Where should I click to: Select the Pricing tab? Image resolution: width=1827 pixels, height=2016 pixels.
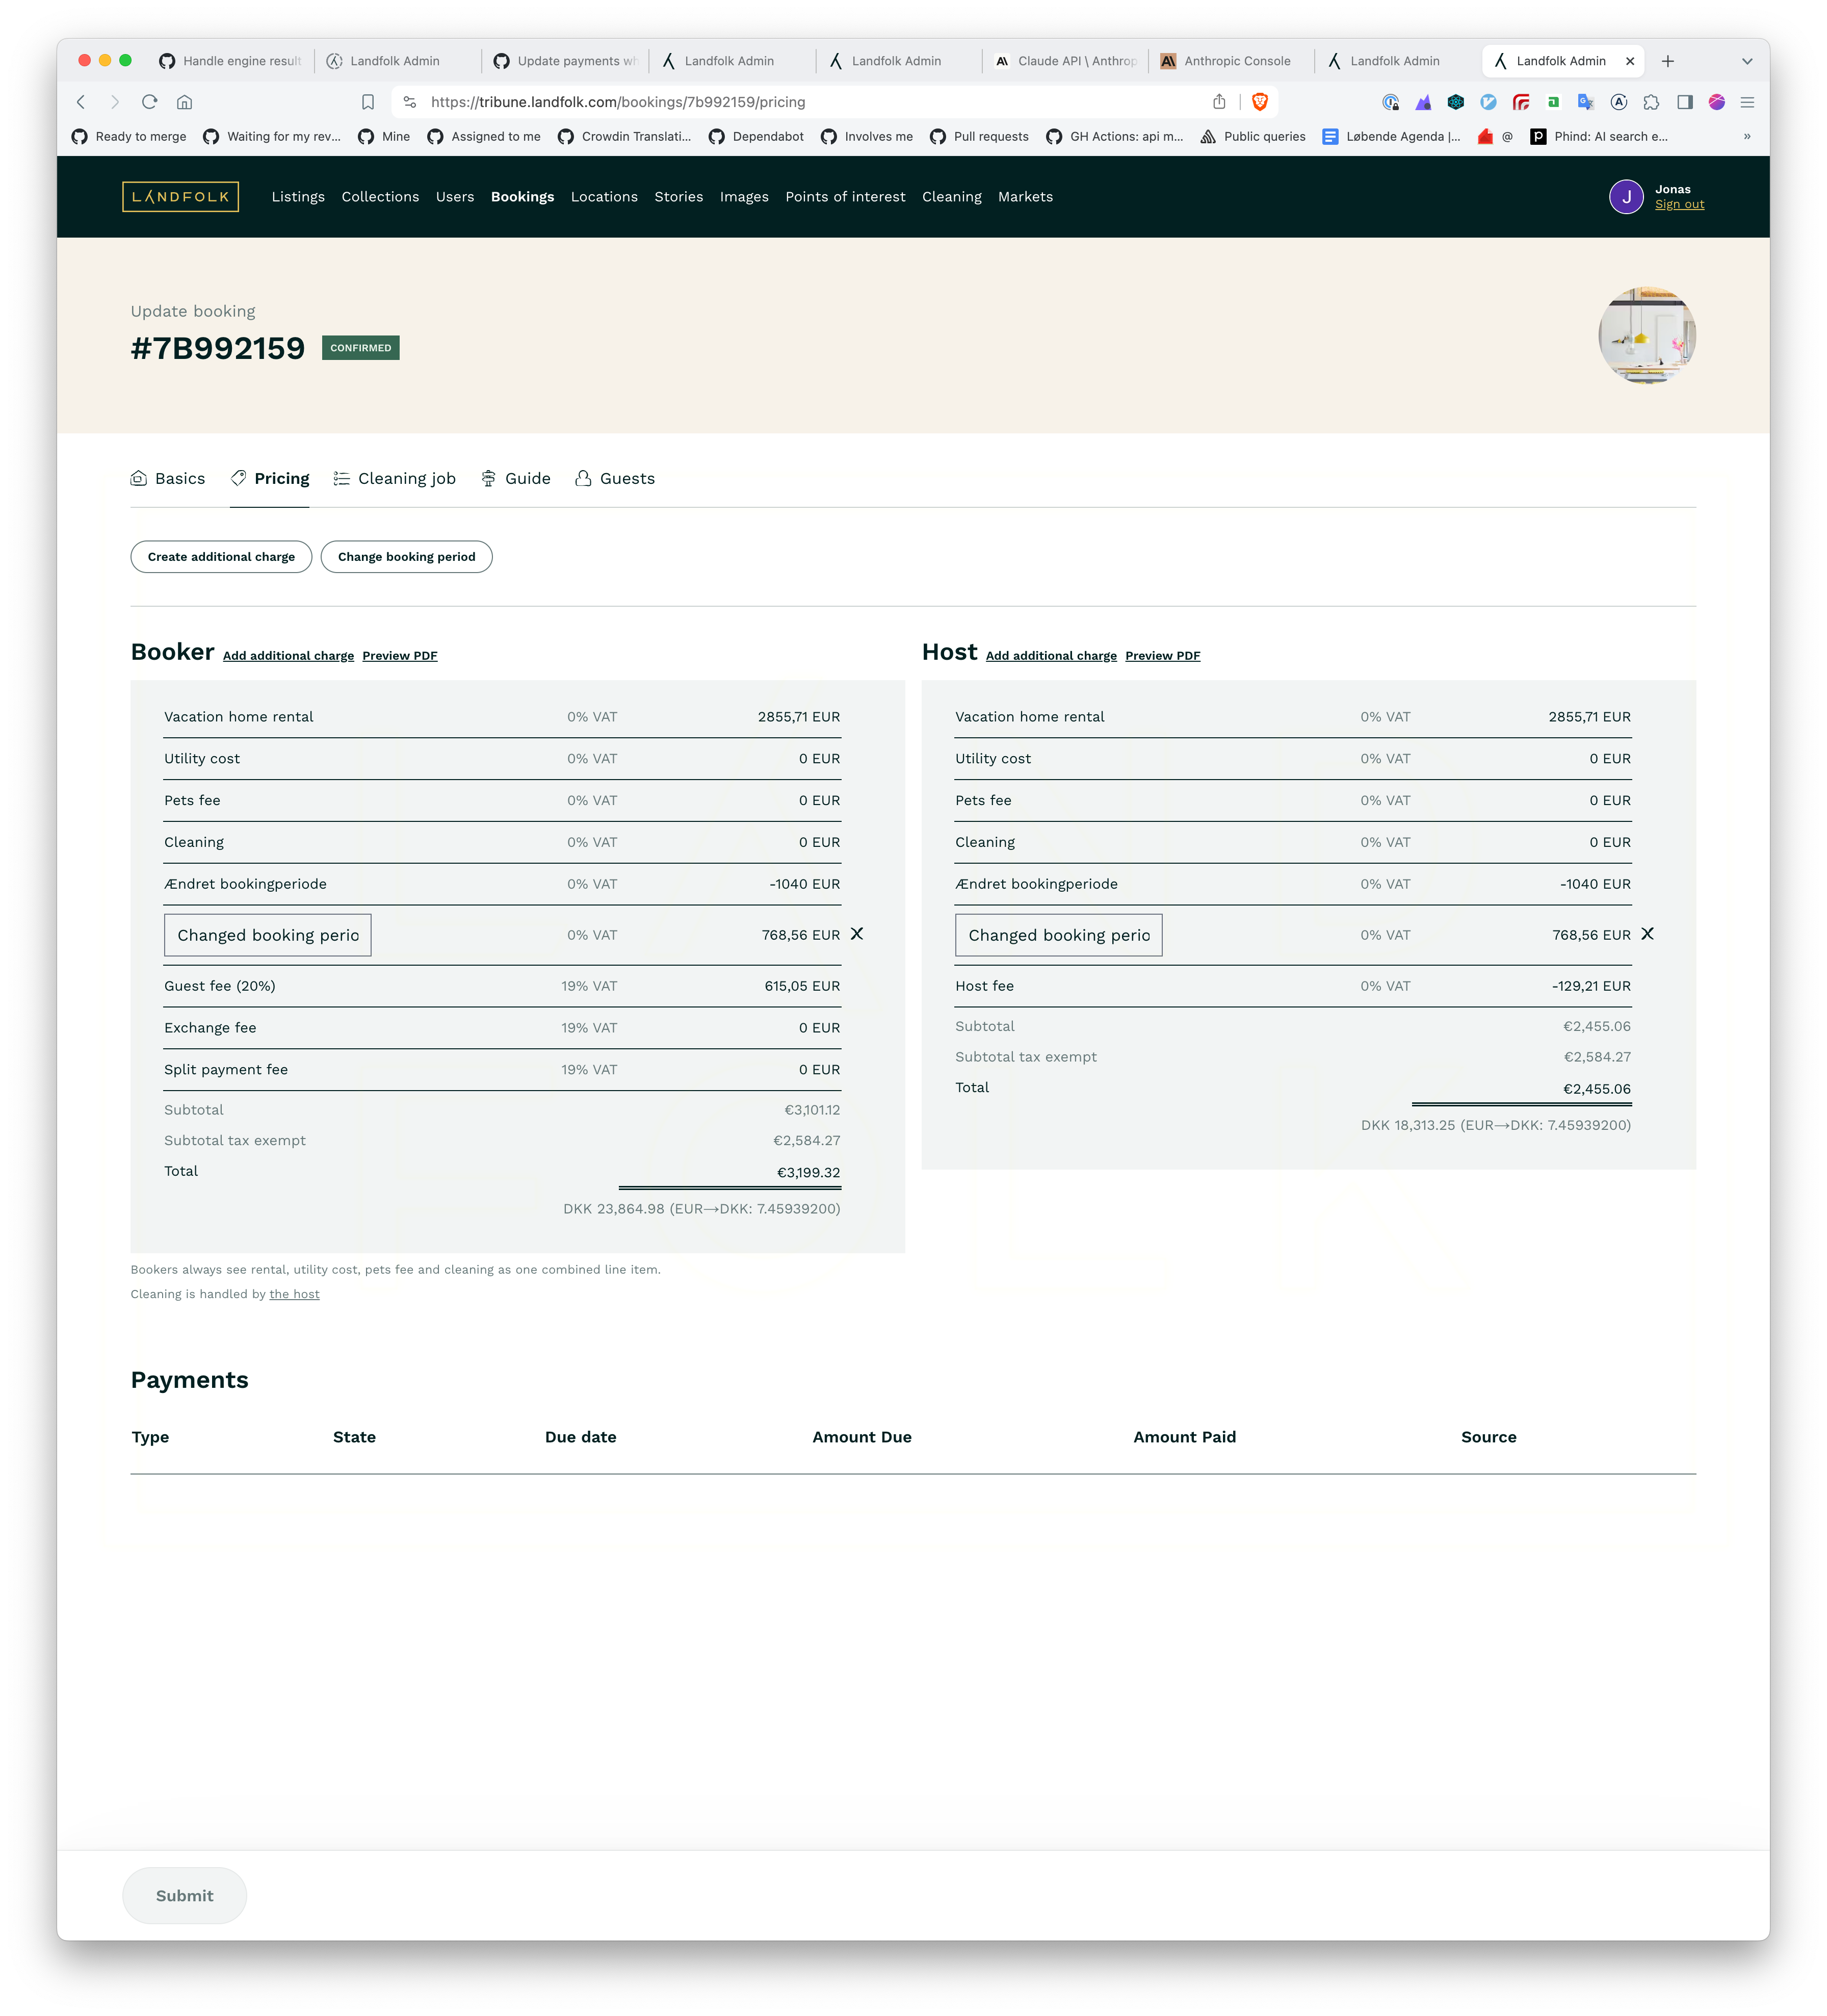(270, 479)
